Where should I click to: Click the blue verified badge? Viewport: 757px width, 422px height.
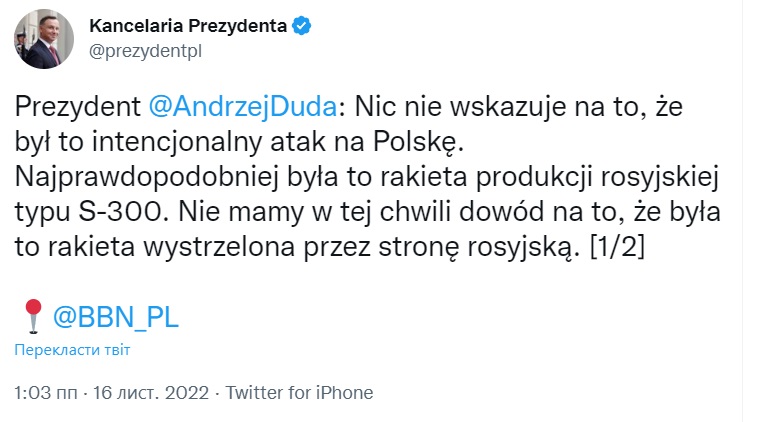click(300, 27)
